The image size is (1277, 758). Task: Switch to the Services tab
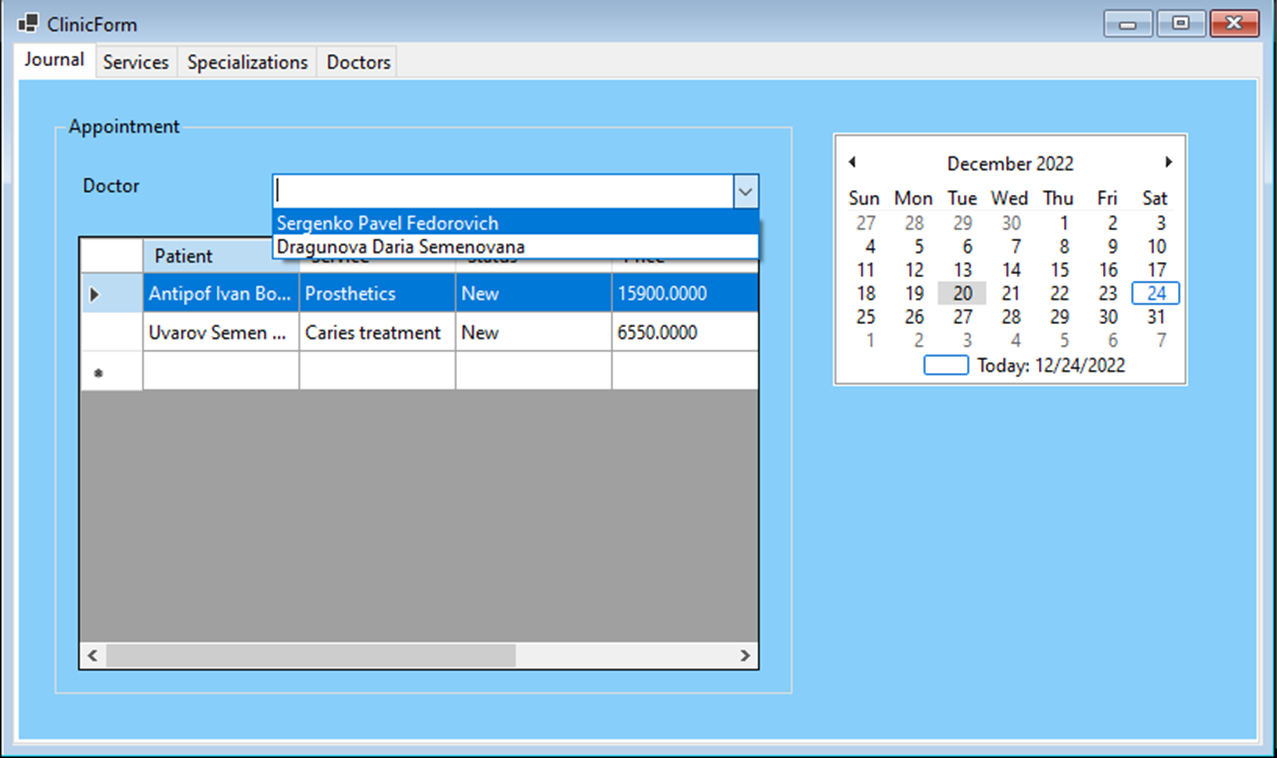[x=136, y=62]
